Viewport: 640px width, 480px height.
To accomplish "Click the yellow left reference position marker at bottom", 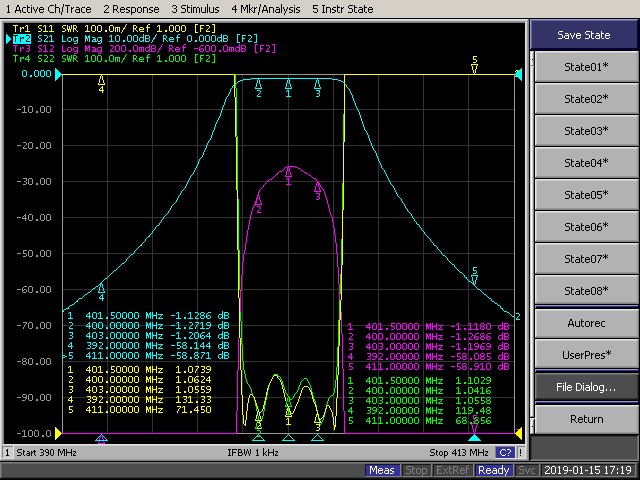I will pos(59,432).
